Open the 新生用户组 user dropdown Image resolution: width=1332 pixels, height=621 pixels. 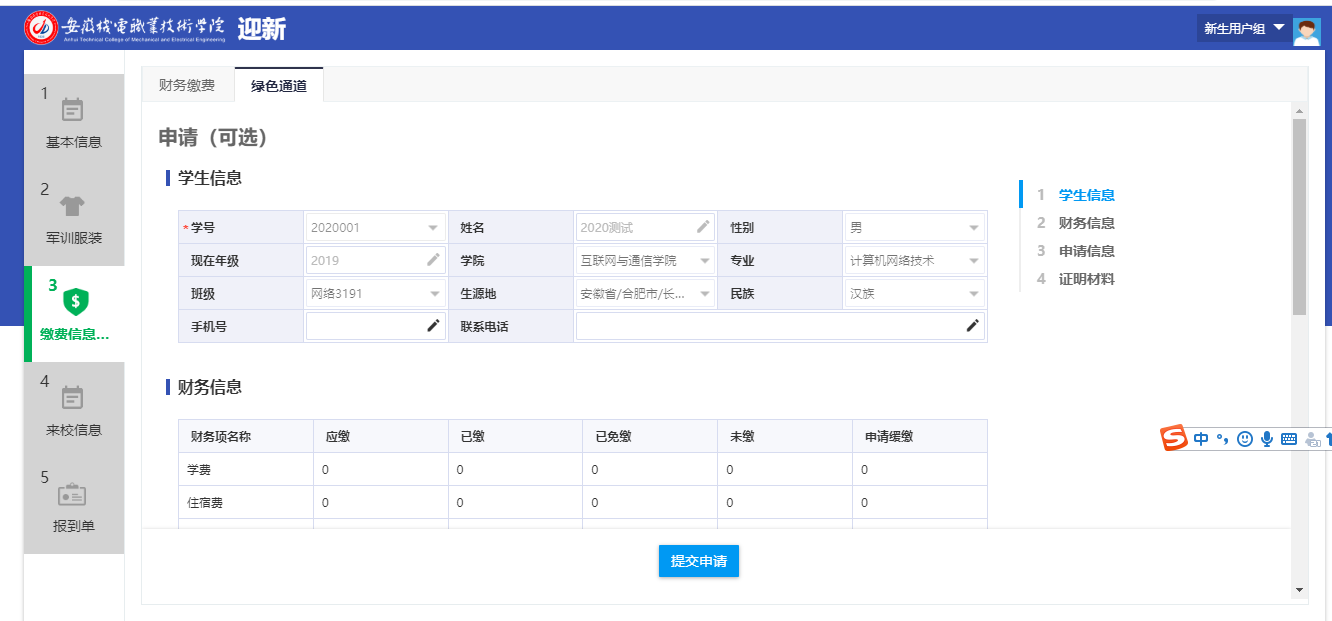(x=1244, y=29)
